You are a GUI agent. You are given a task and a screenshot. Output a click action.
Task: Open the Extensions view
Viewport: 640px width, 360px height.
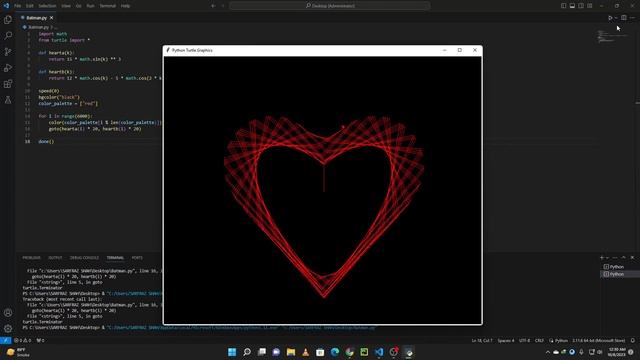(x=8, y=84)
